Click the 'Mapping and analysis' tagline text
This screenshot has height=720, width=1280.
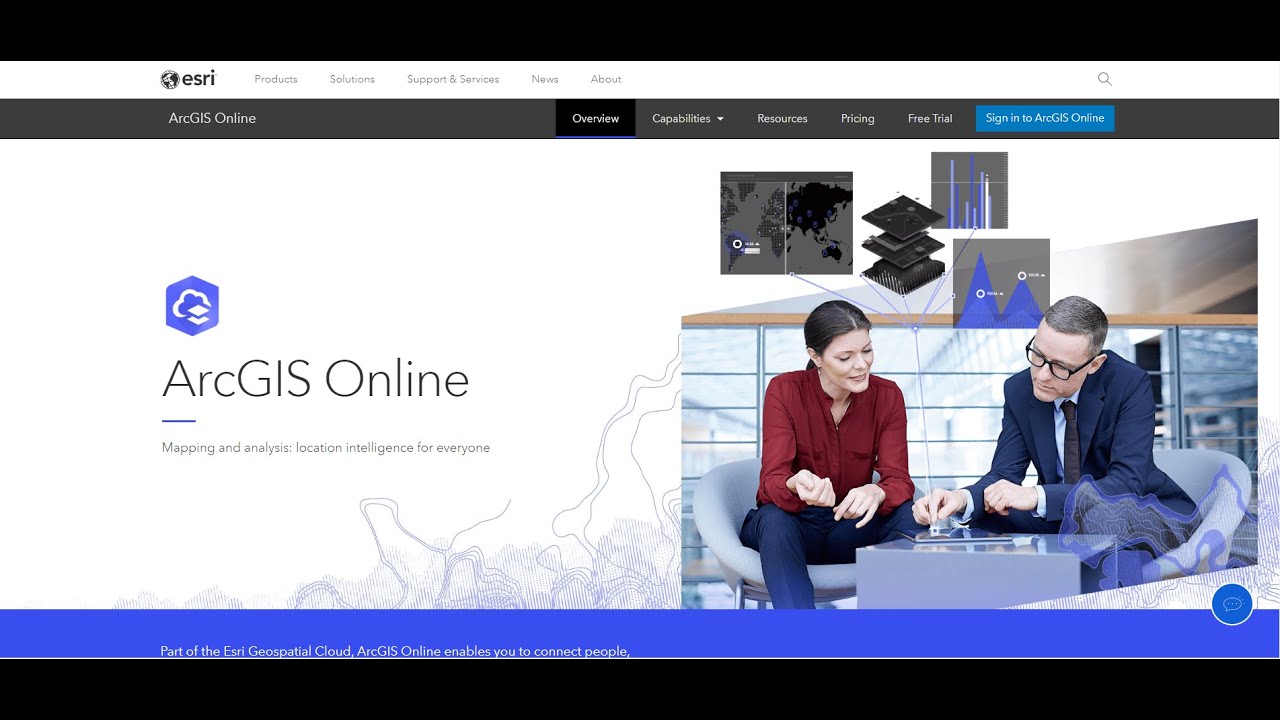click(326, 448)
